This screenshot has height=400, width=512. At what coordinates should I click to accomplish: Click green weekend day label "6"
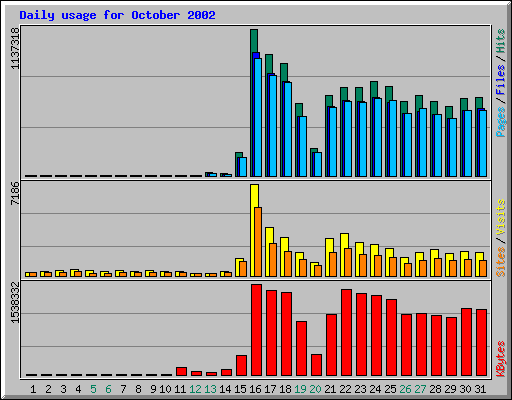click(x=108, y=389)
